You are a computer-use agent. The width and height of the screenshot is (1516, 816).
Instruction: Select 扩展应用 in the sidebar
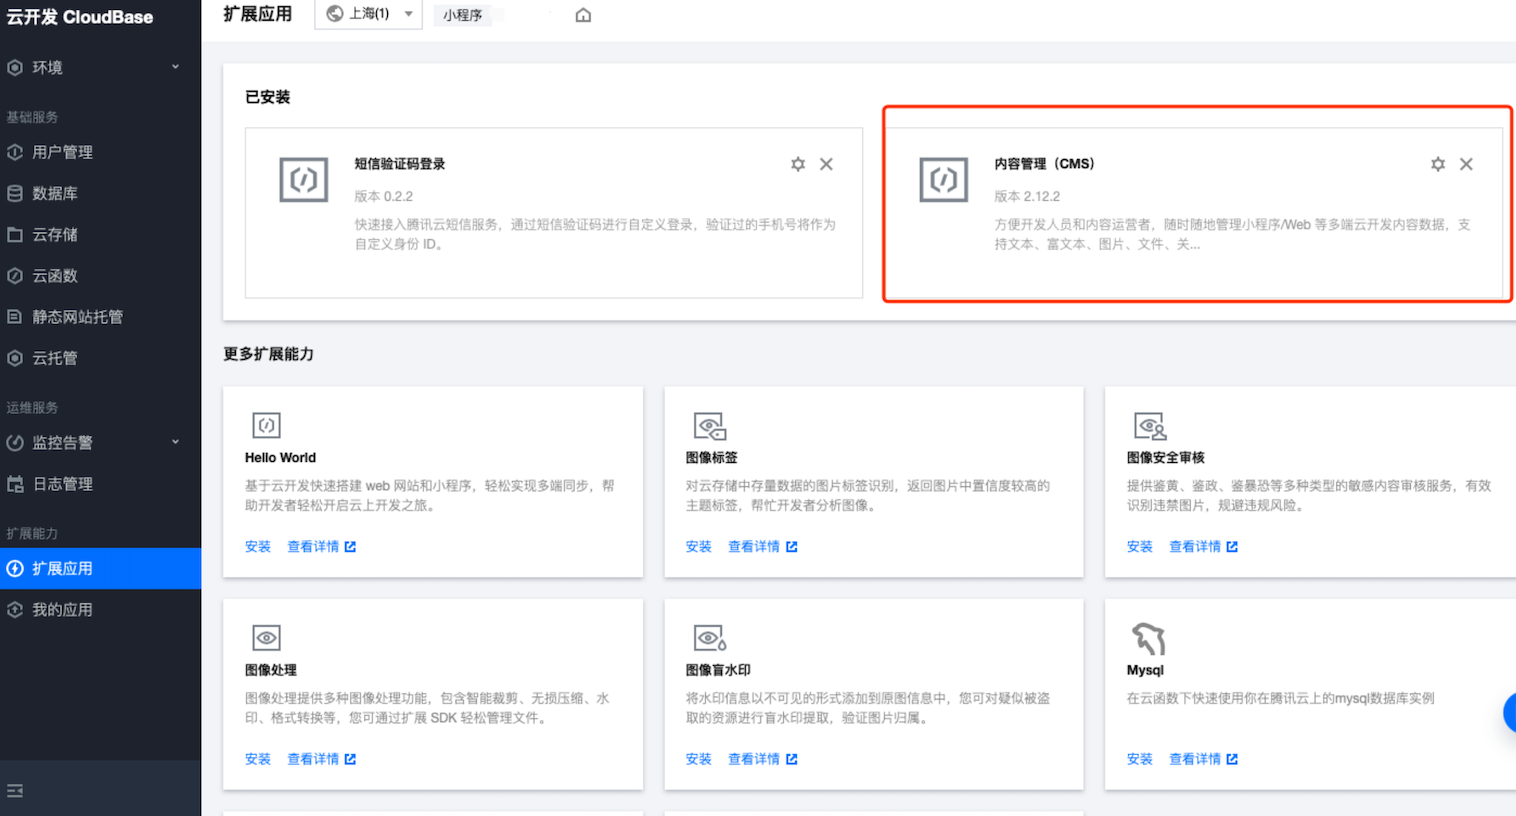pyautogui.click(x=100, y=569)
